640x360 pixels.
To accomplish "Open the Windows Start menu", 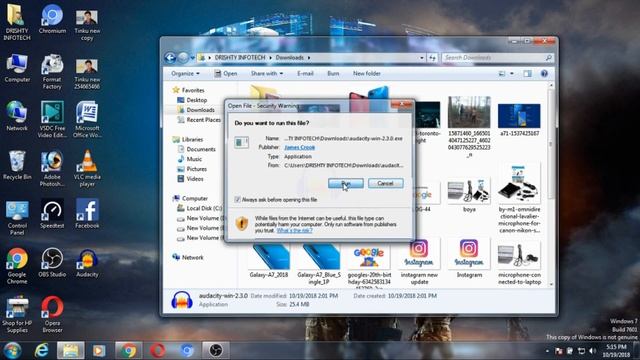I will (x=12, y=350).
